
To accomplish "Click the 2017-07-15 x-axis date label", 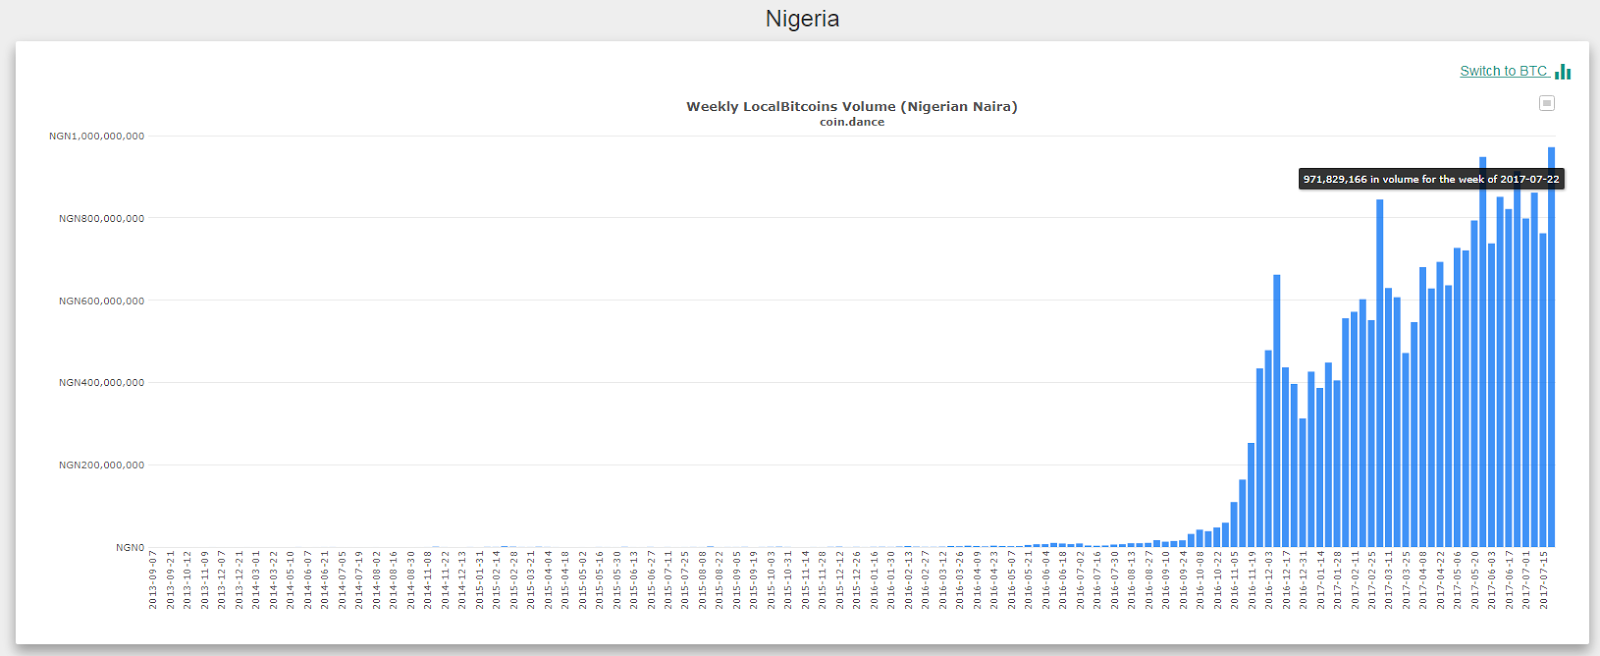I will (x=1543, y=580).
